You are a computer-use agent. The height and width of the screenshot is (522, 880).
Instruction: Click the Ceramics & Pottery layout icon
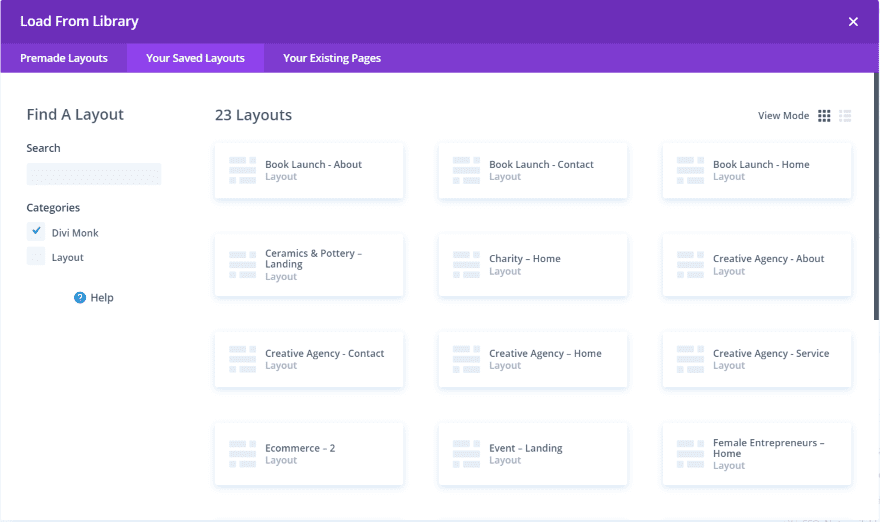(x=242, y=265)
